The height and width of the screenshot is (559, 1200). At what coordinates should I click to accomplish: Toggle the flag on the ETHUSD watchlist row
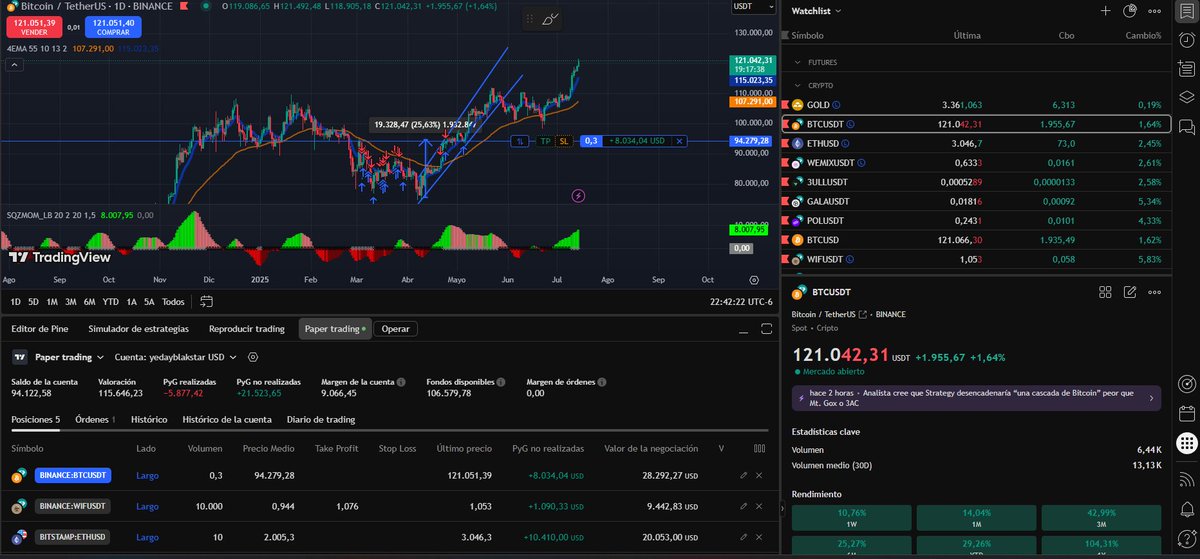coord(785,143)
